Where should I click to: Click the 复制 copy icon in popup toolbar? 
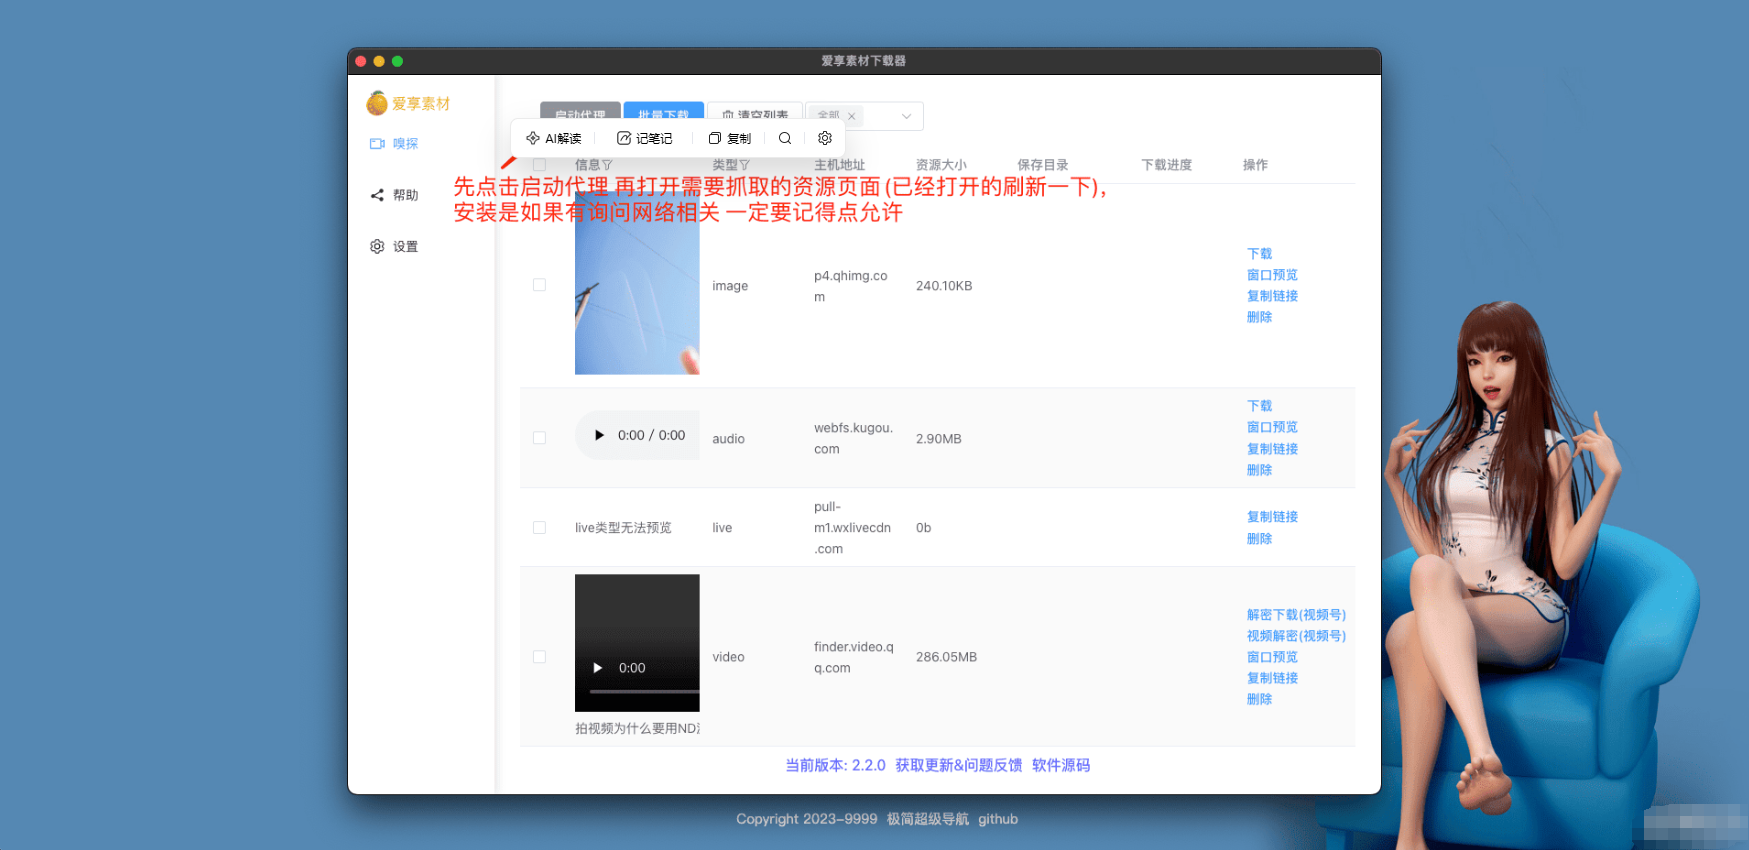click(715, 138)
